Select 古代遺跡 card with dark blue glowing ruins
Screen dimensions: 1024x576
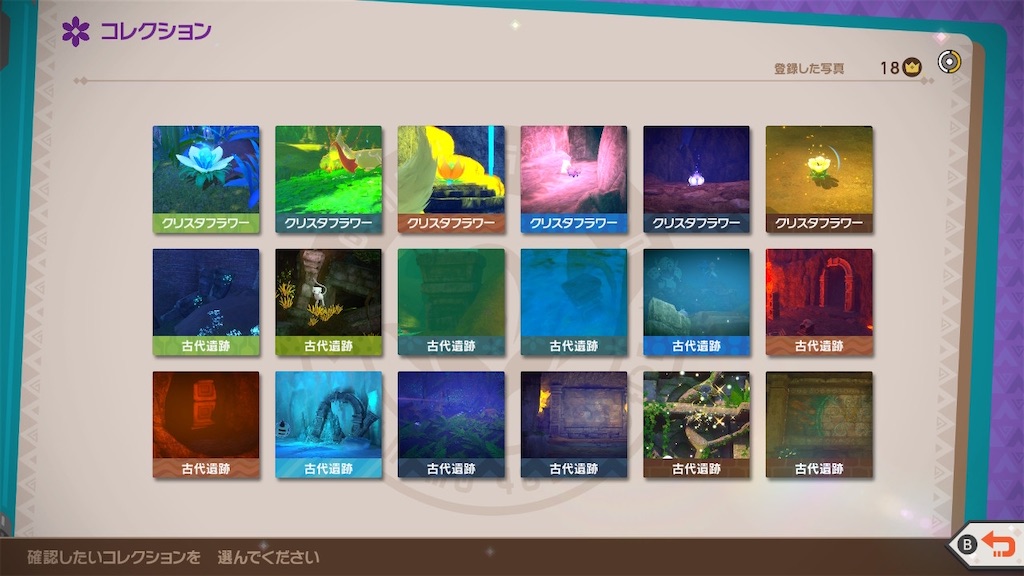tap(206, 302)
